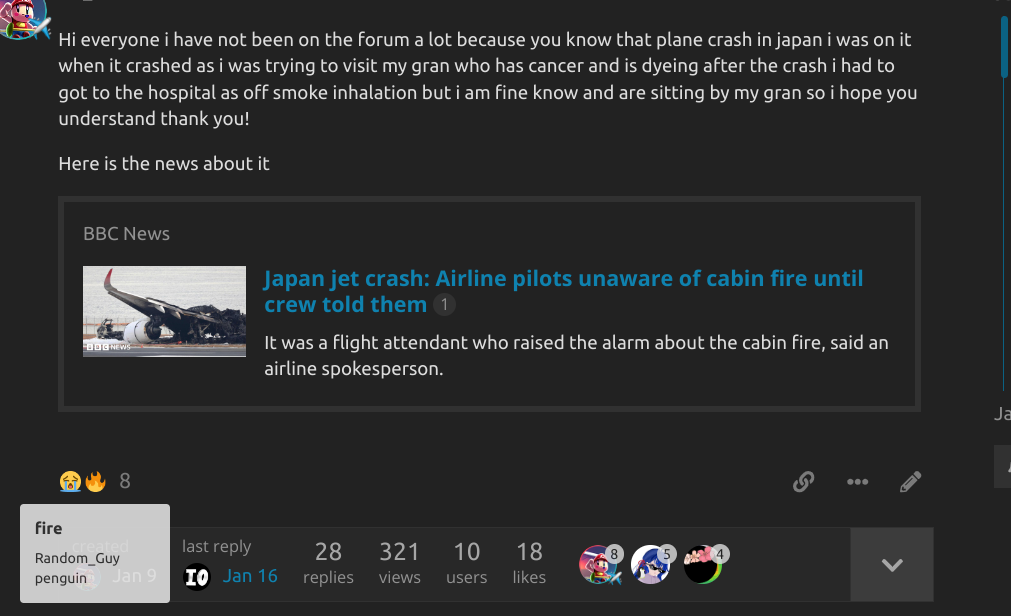Click the pencil edit post icon

click(x=910, y=482)
